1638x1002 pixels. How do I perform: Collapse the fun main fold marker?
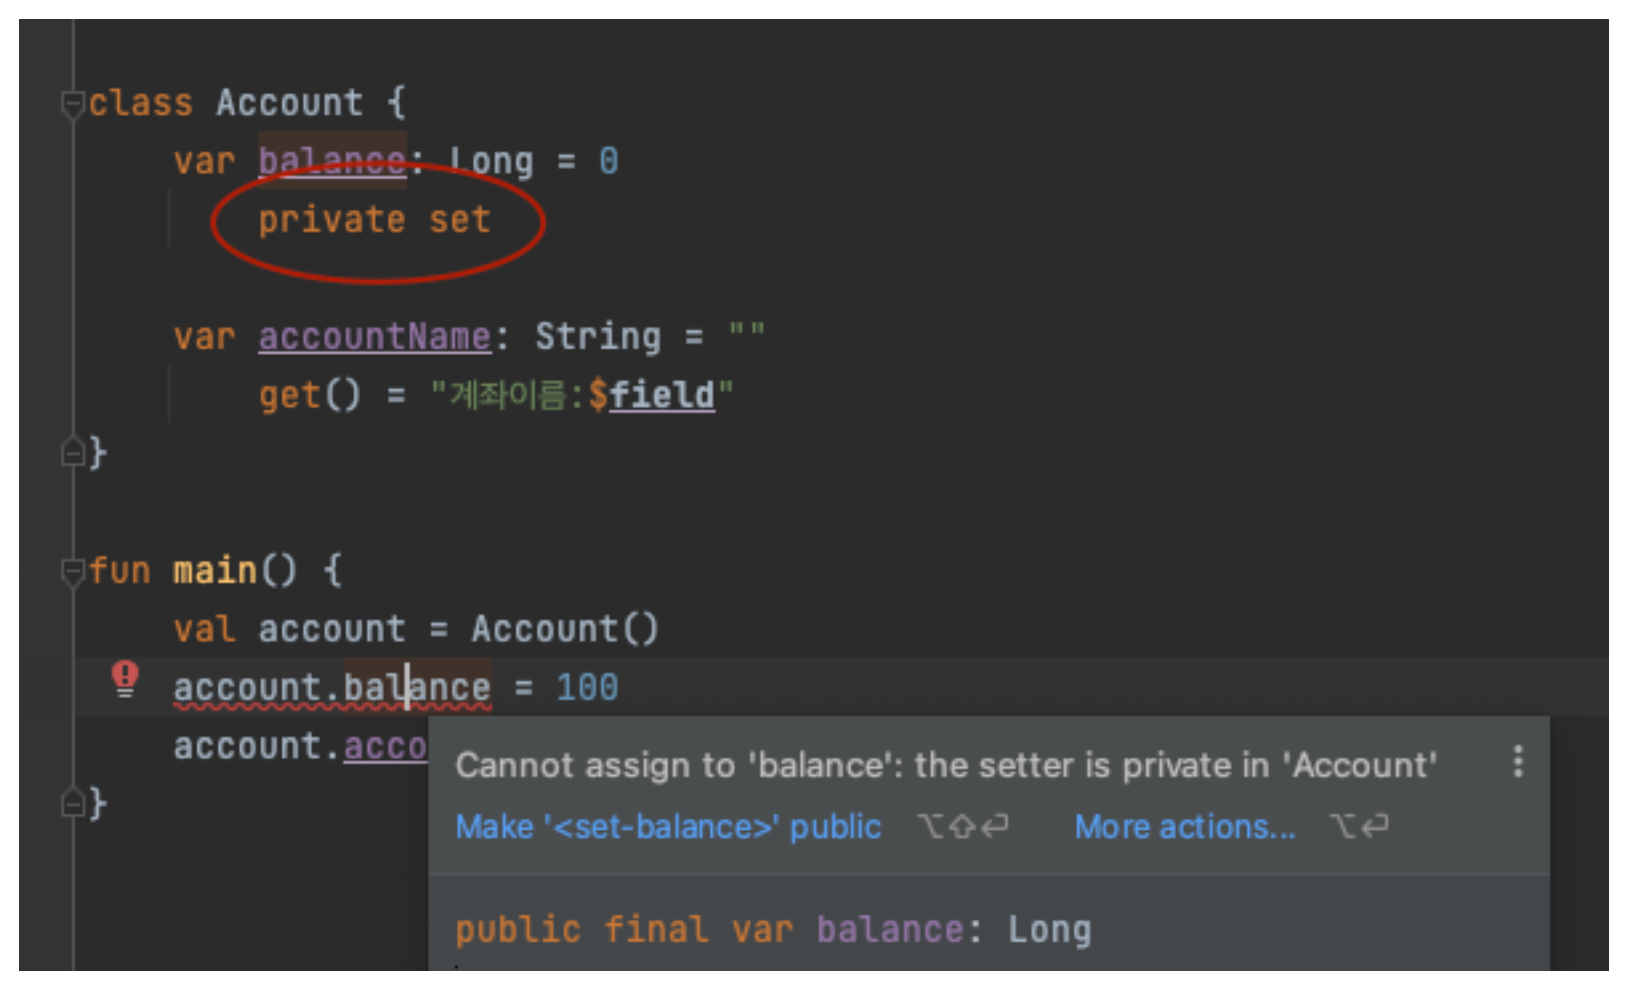tap(72, 571)
